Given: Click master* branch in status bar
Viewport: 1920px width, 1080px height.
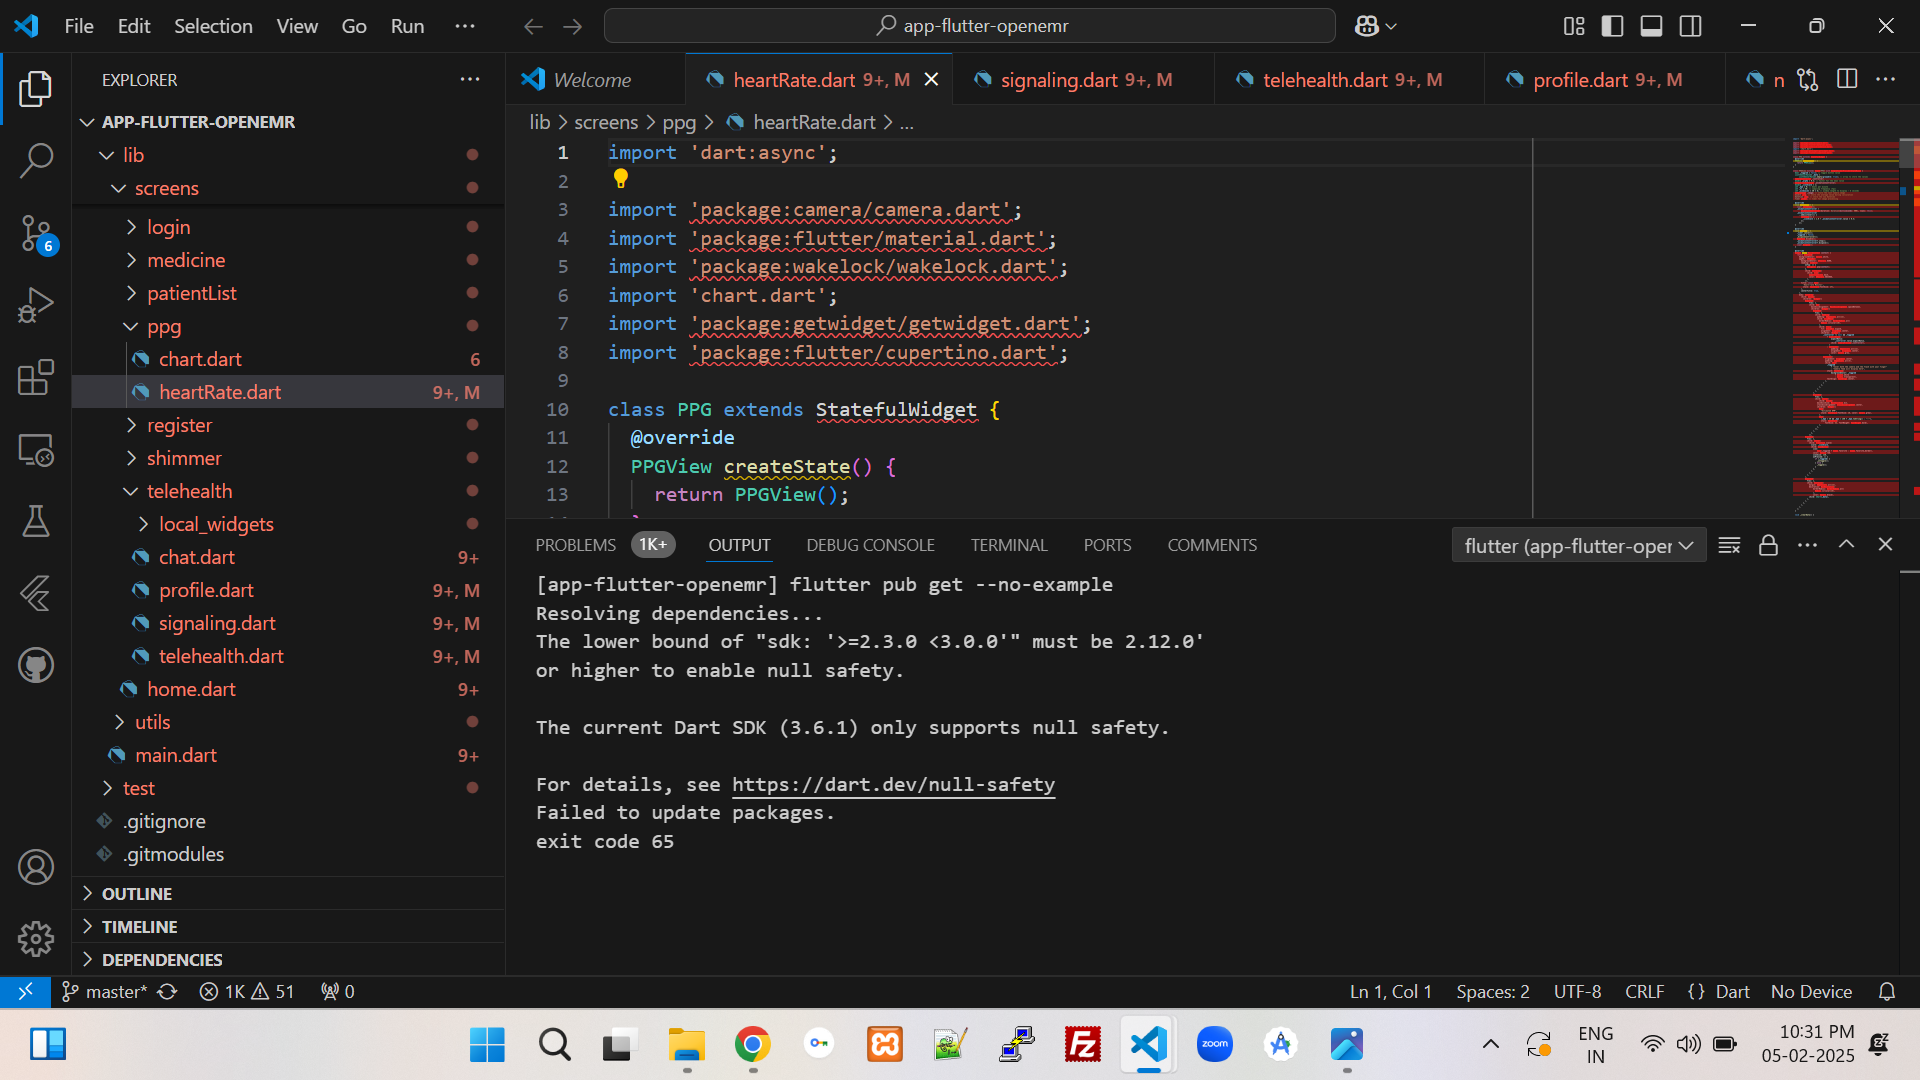Looking at the screenshot, I should pos(105,991).
